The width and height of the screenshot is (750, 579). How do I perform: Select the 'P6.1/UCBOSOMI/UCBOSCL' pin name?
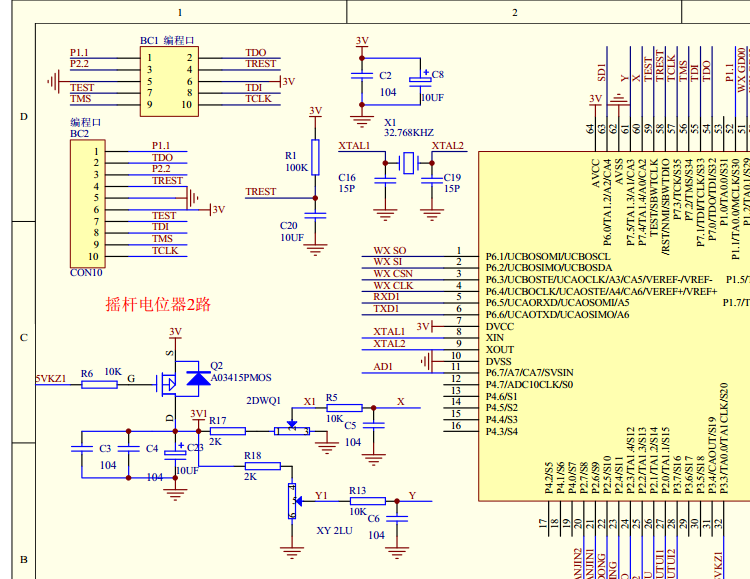tap(548, 256)
